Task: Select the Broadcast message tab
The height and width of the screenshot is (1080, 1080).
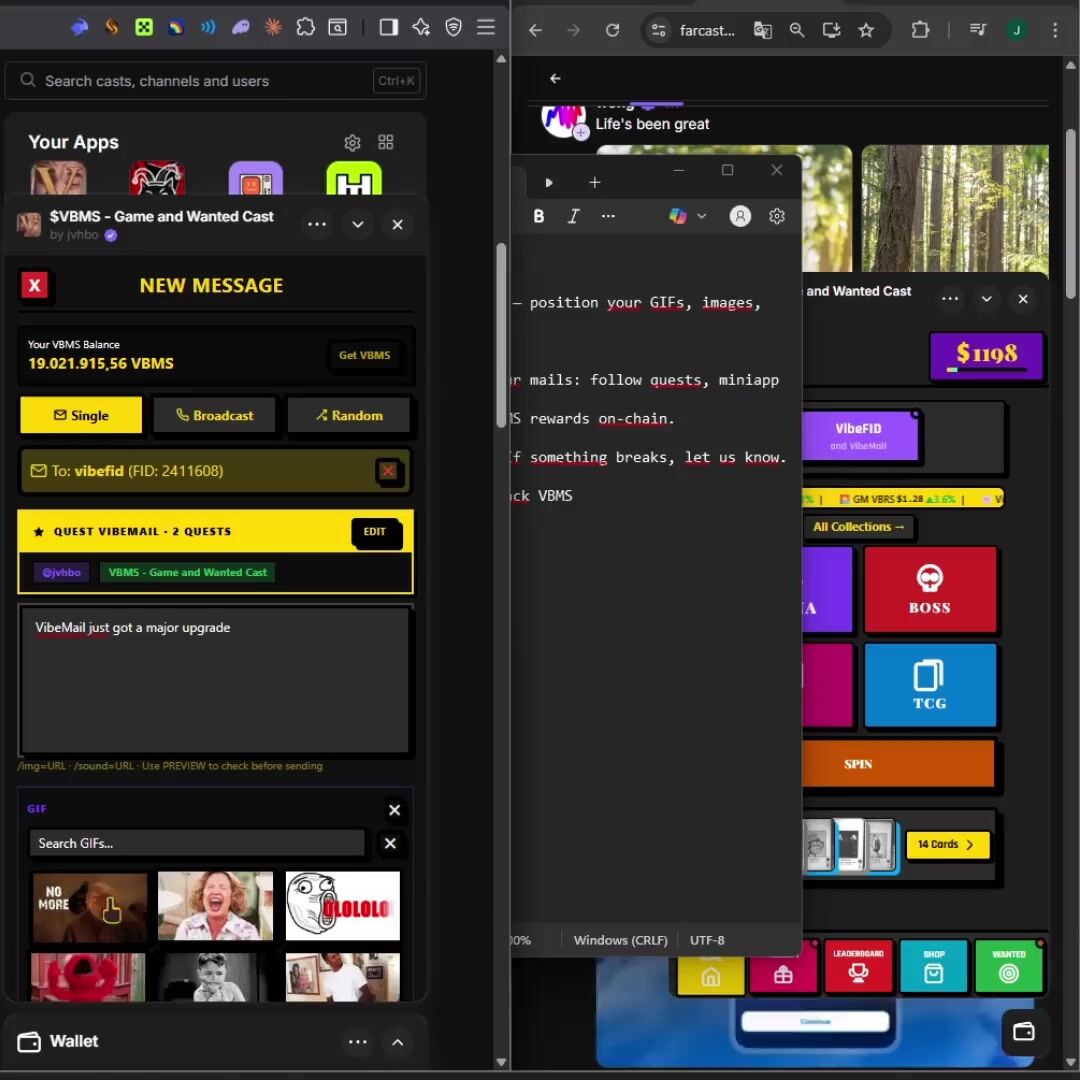Action: tap(214, 415)
